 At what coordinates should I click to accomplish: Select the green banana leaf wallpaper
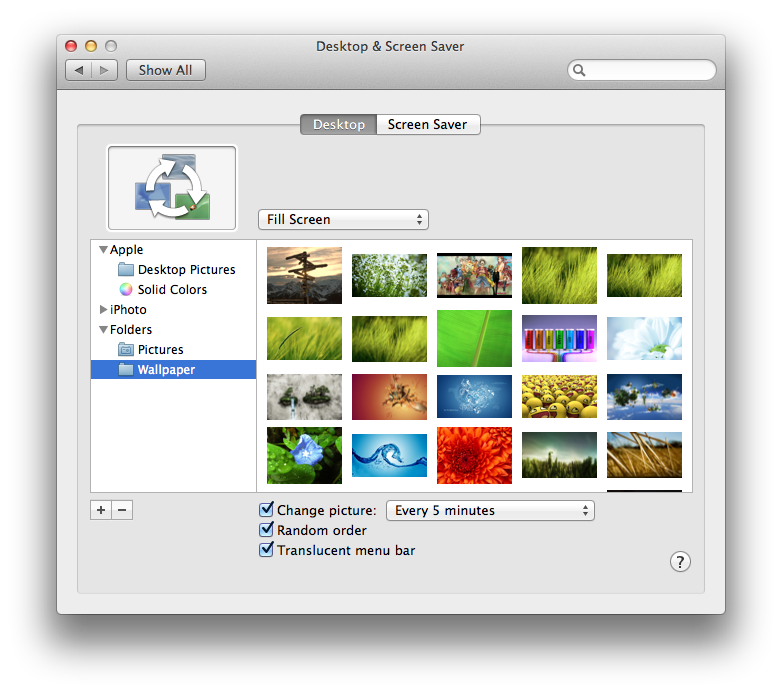474,339
